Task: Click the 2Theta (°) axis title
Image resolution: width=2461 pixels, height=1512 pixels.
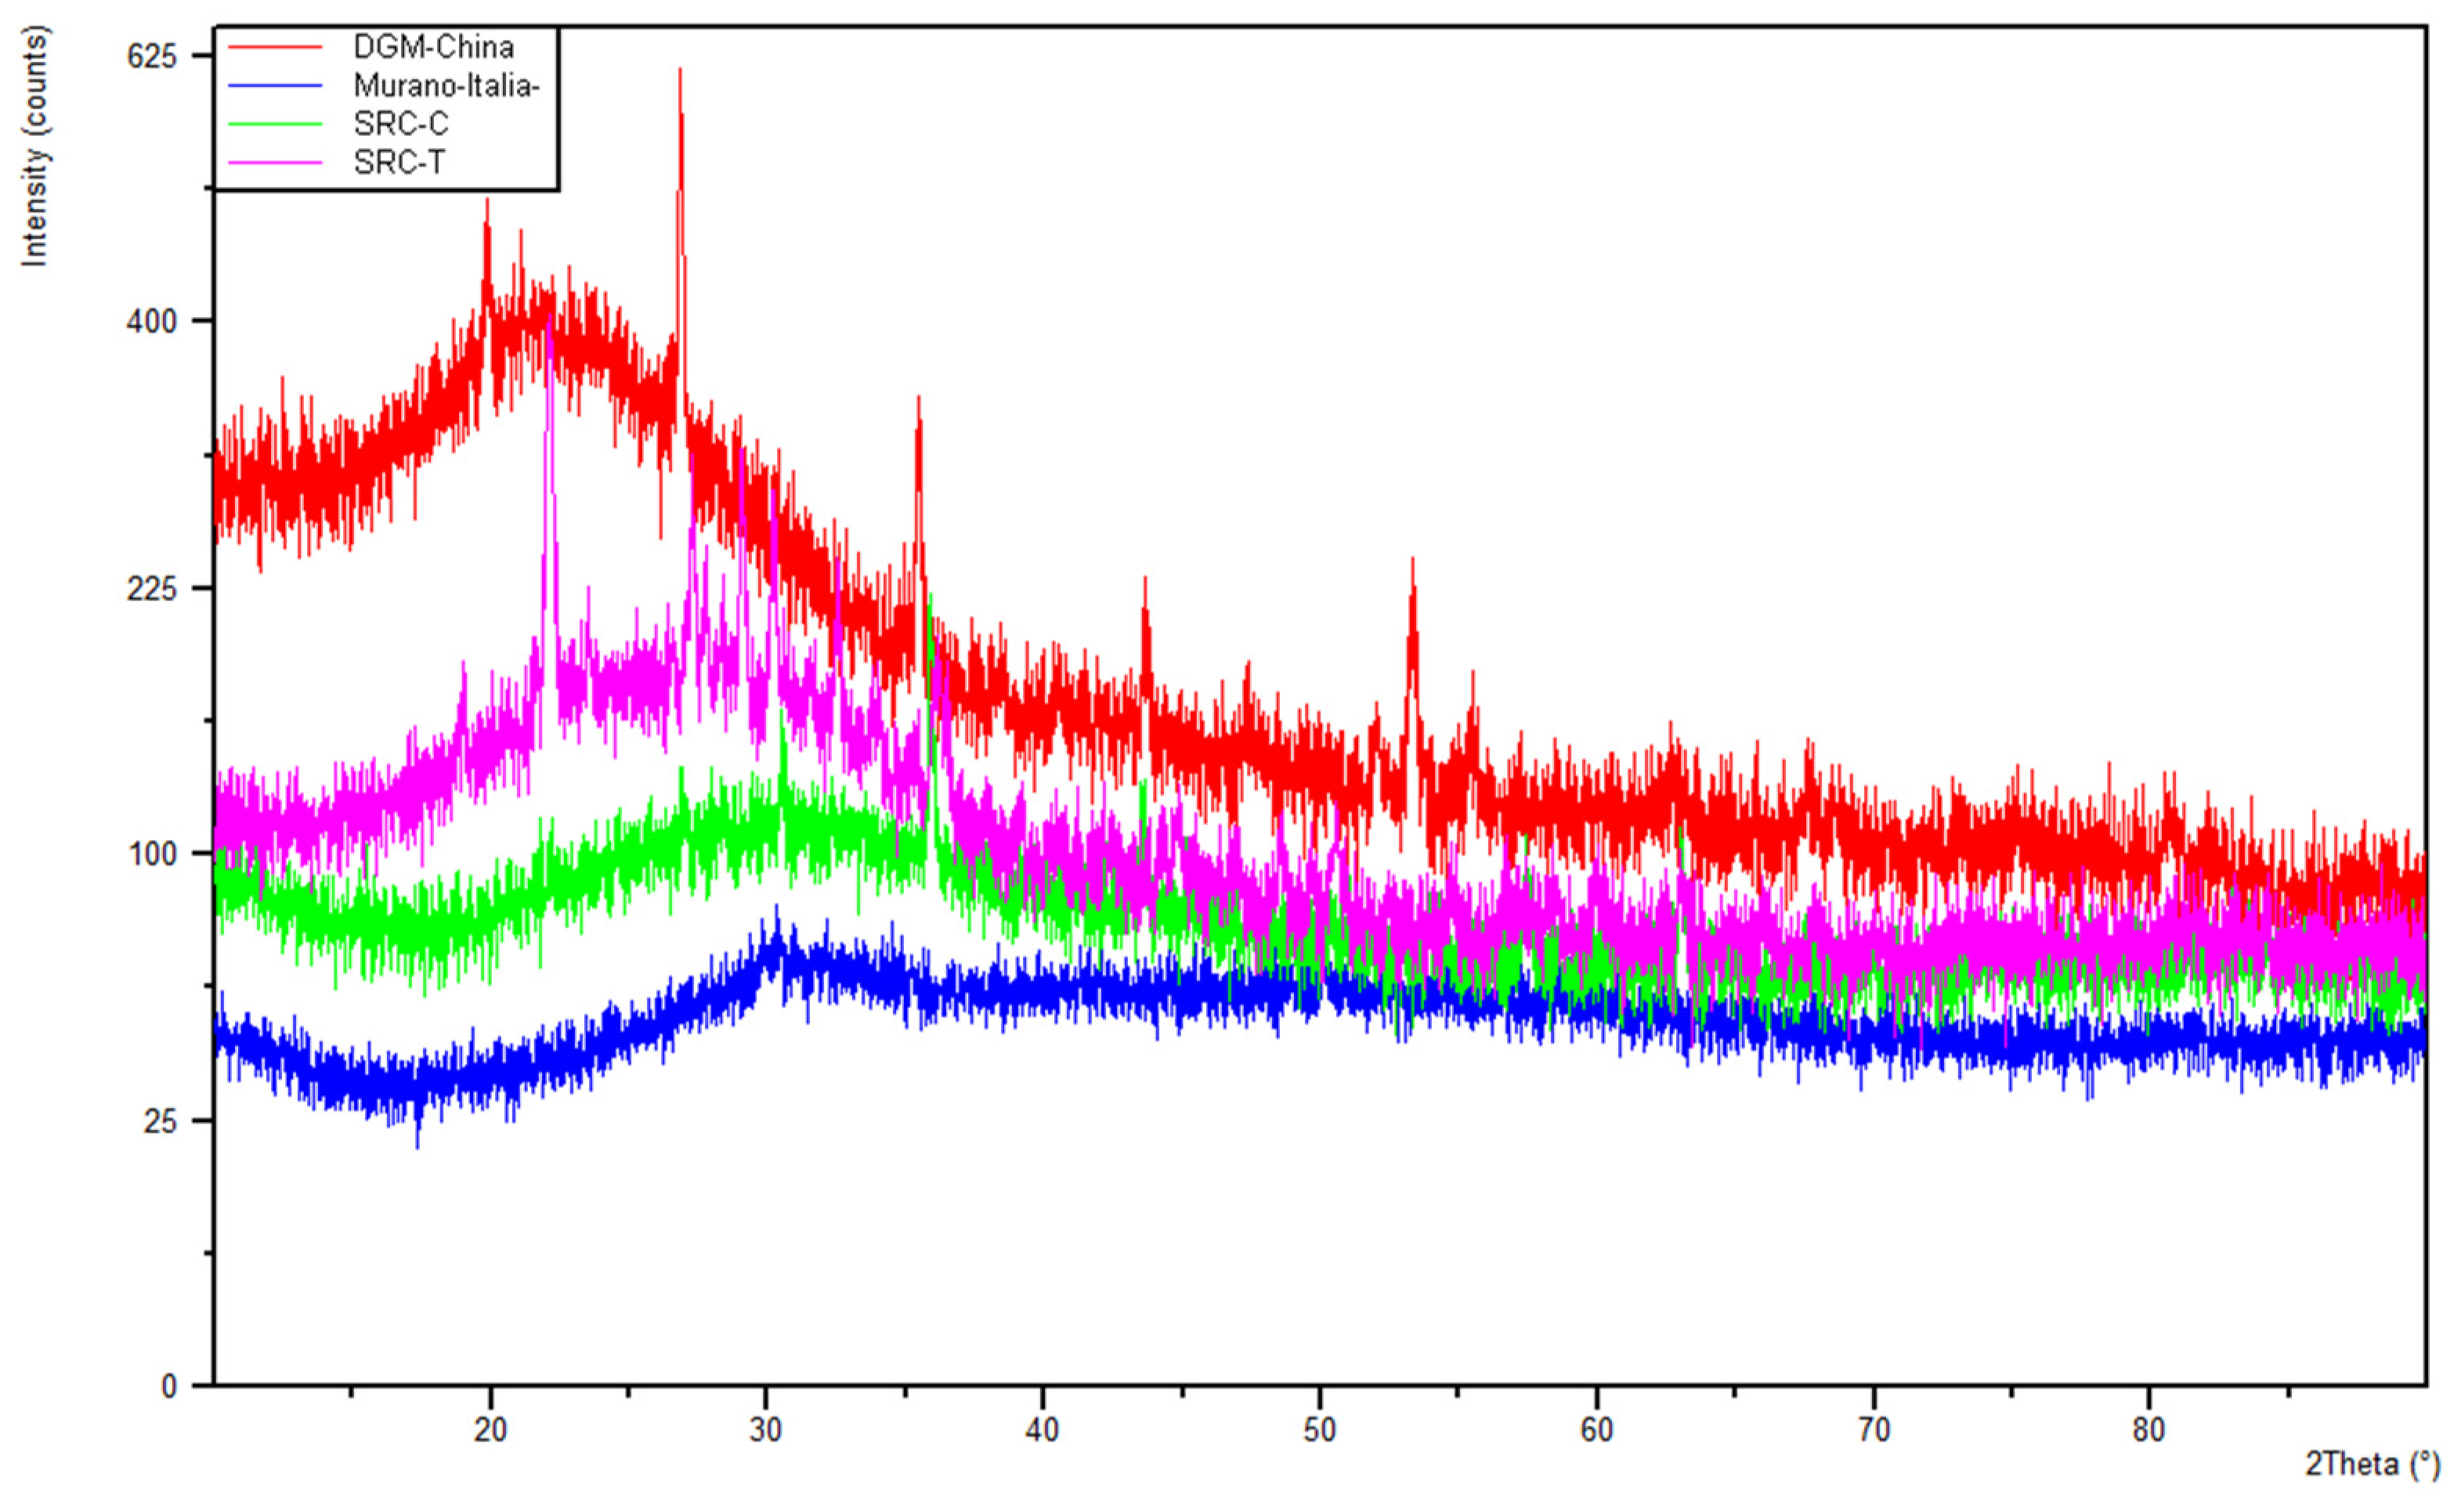Action: pyautogui.click(x=2372, y=1465)
